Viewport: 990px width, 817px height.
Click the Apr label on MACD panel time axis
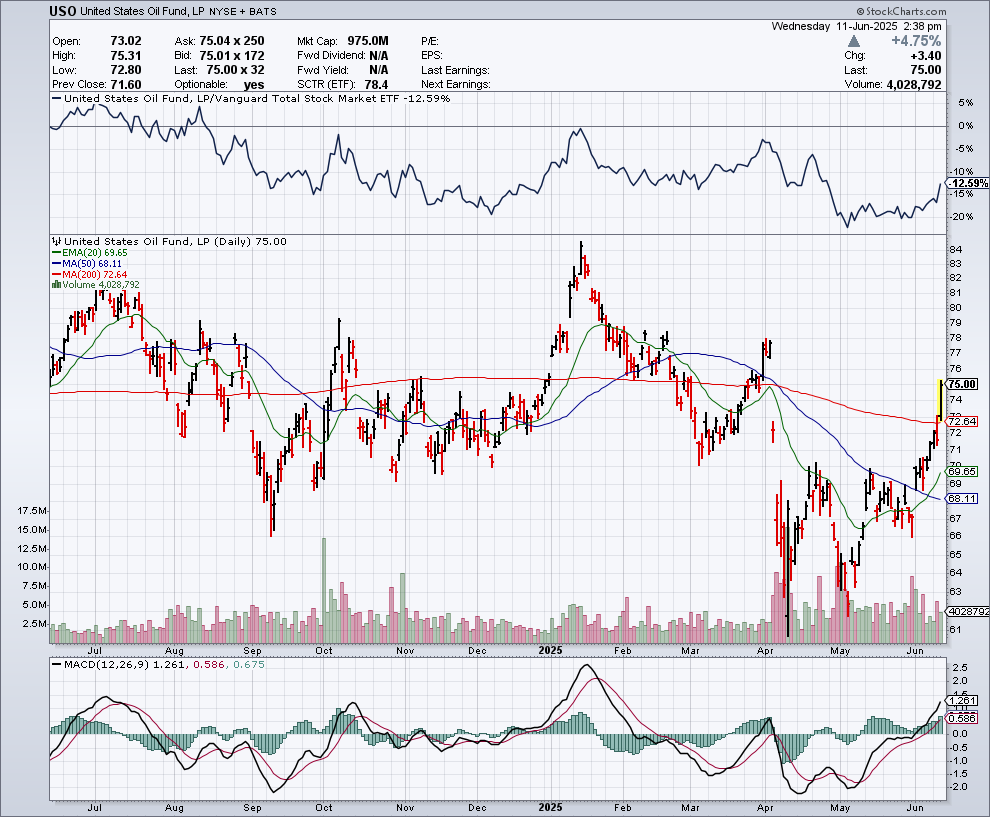(765, 808)
